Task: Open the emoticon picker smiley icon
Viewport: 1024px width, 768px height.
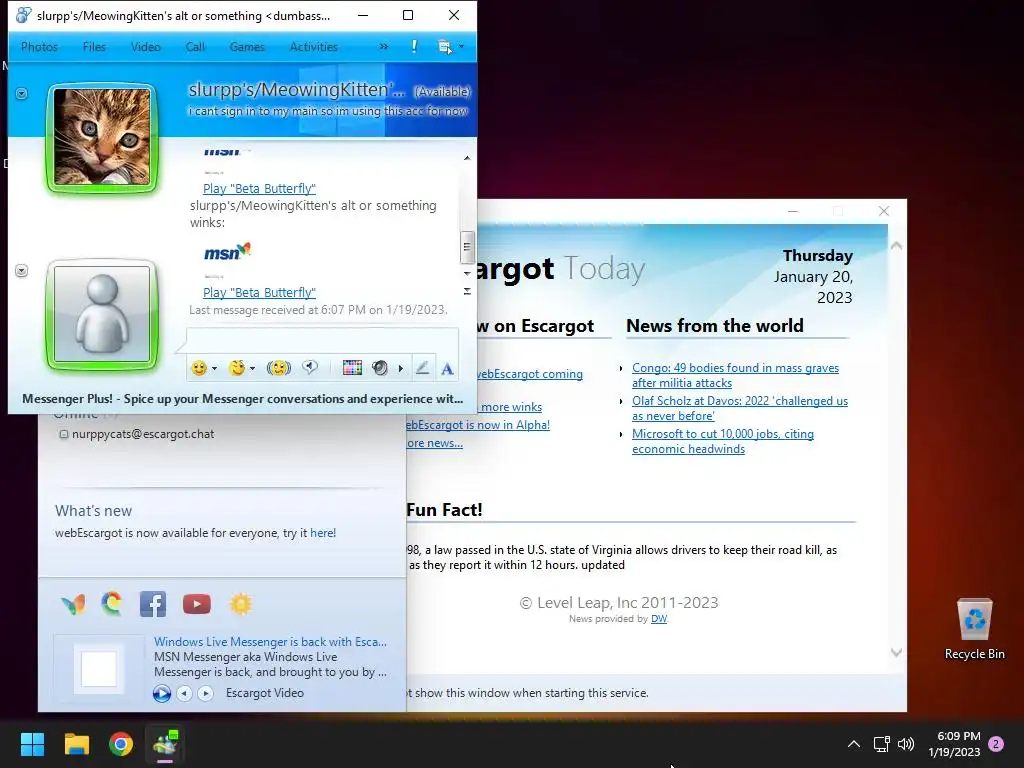Action: pyautogui.click(x=199, y=368)
